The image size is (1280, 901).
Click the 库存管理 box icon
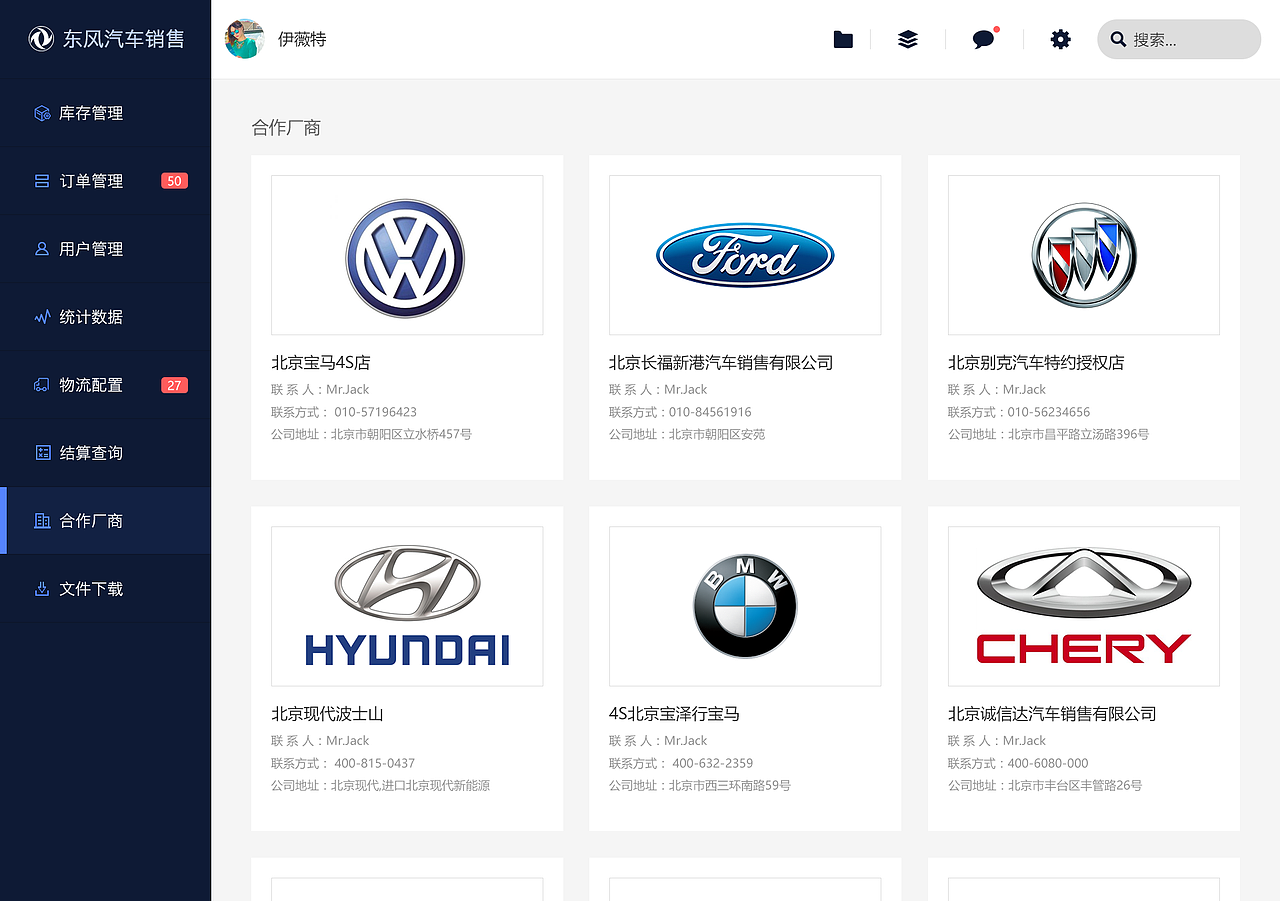pyautogui.click(x=42, y=113)
